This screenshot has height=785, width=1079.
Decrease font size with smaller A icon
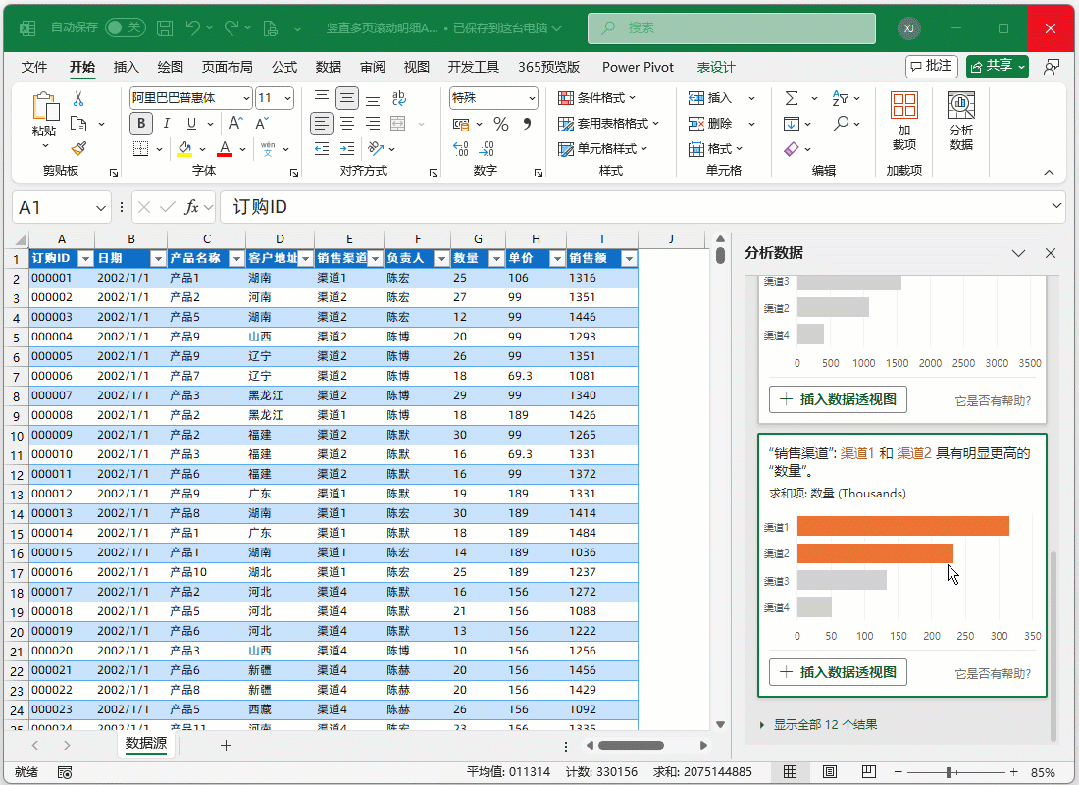pos(261,124)
